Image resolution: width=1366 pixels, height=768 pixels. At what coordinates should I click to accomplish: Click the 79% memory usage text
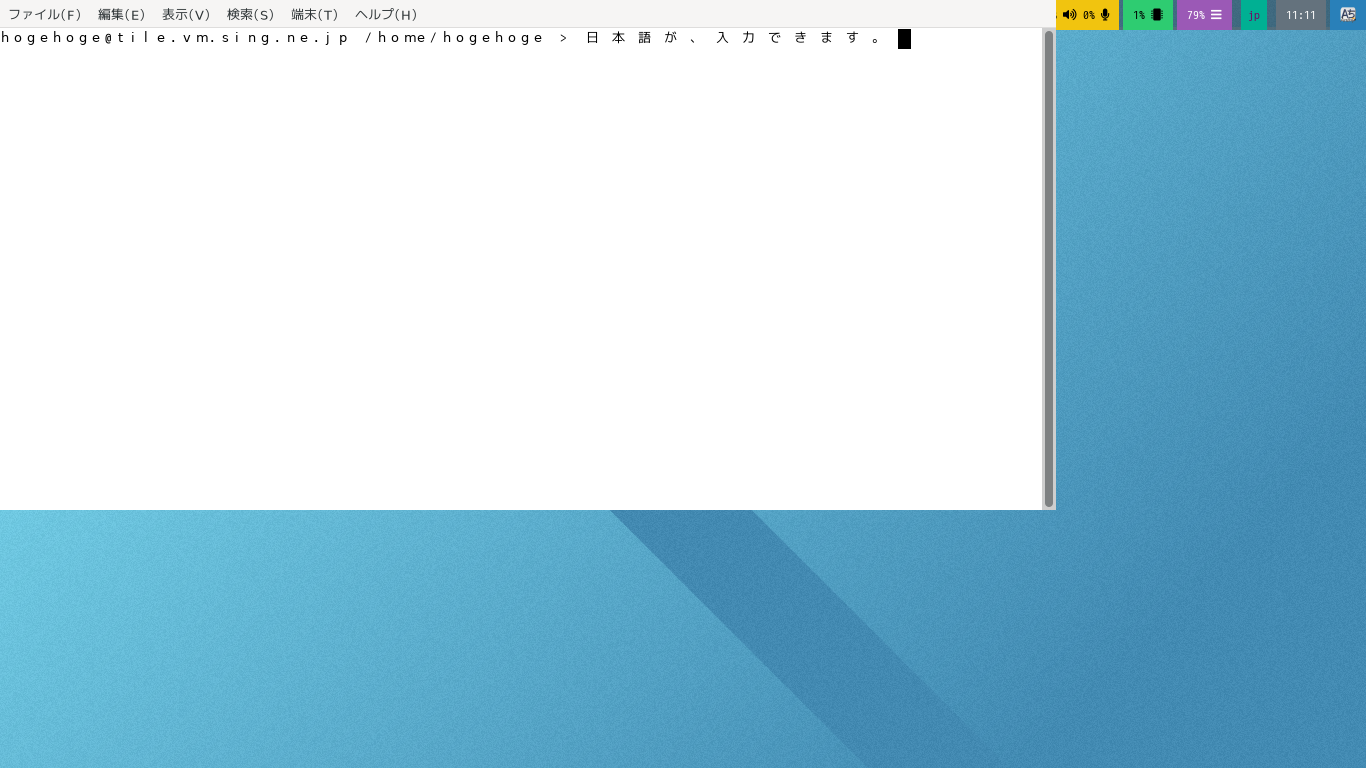pyautogui.click(x=1196, y=15)
